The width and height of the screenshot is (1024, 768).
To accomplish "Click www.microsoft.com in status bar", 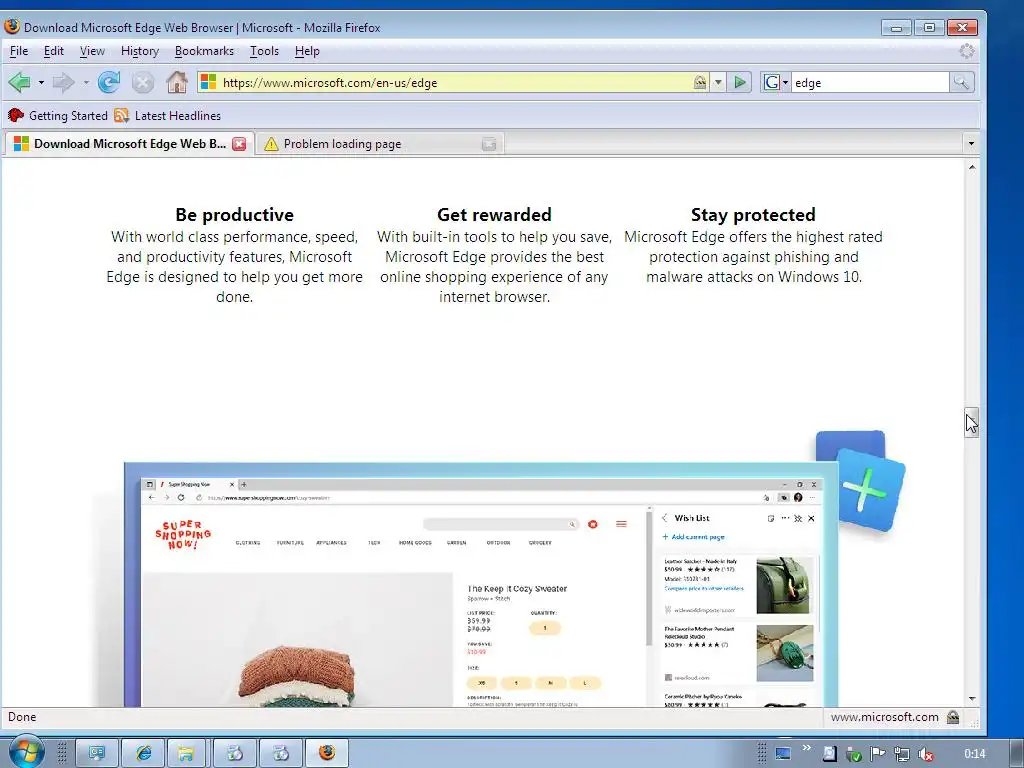I will [x=884, y=717].
